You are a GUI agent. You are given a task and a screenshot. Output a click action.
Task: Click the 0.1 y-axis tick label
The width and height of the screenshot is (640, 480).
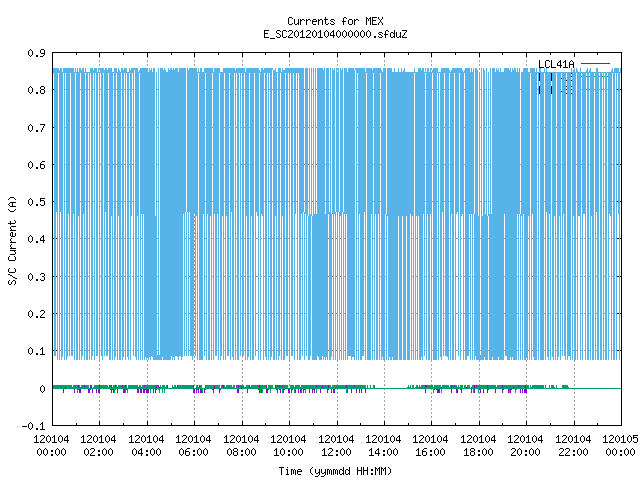[x=36, y=351]
